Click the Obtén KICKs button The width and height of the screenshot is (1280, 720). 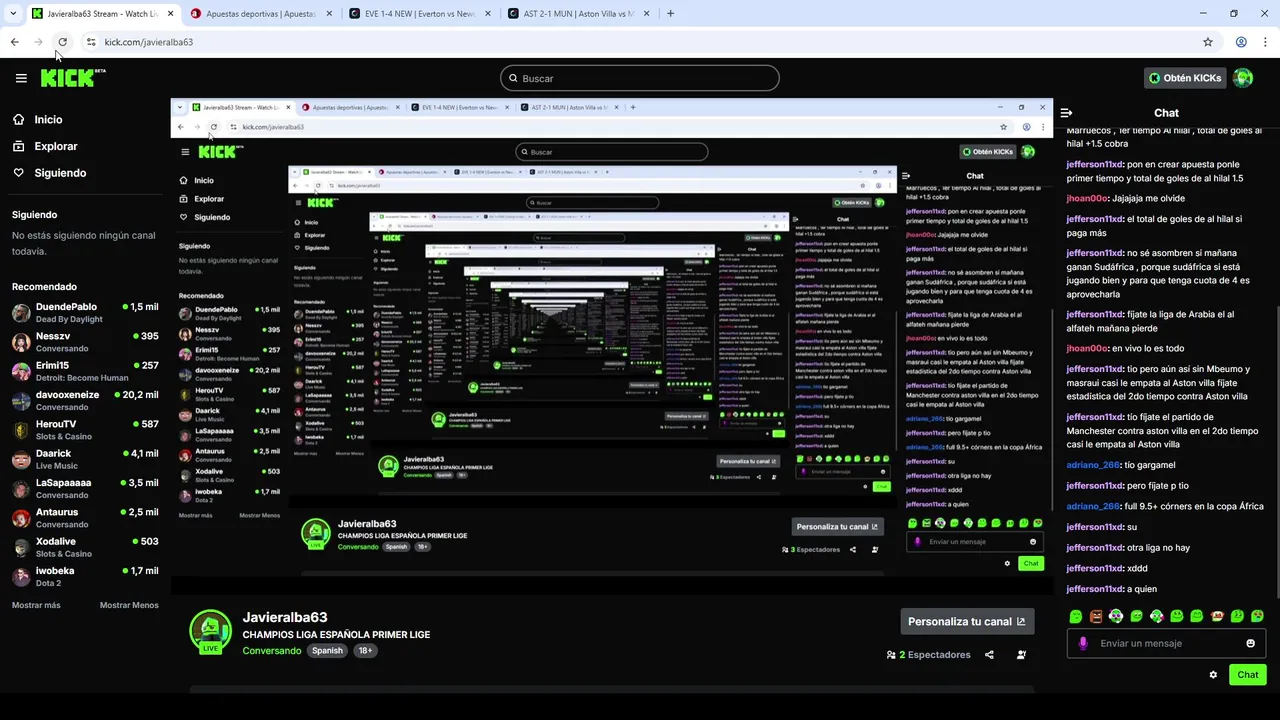click(1185, 78)
